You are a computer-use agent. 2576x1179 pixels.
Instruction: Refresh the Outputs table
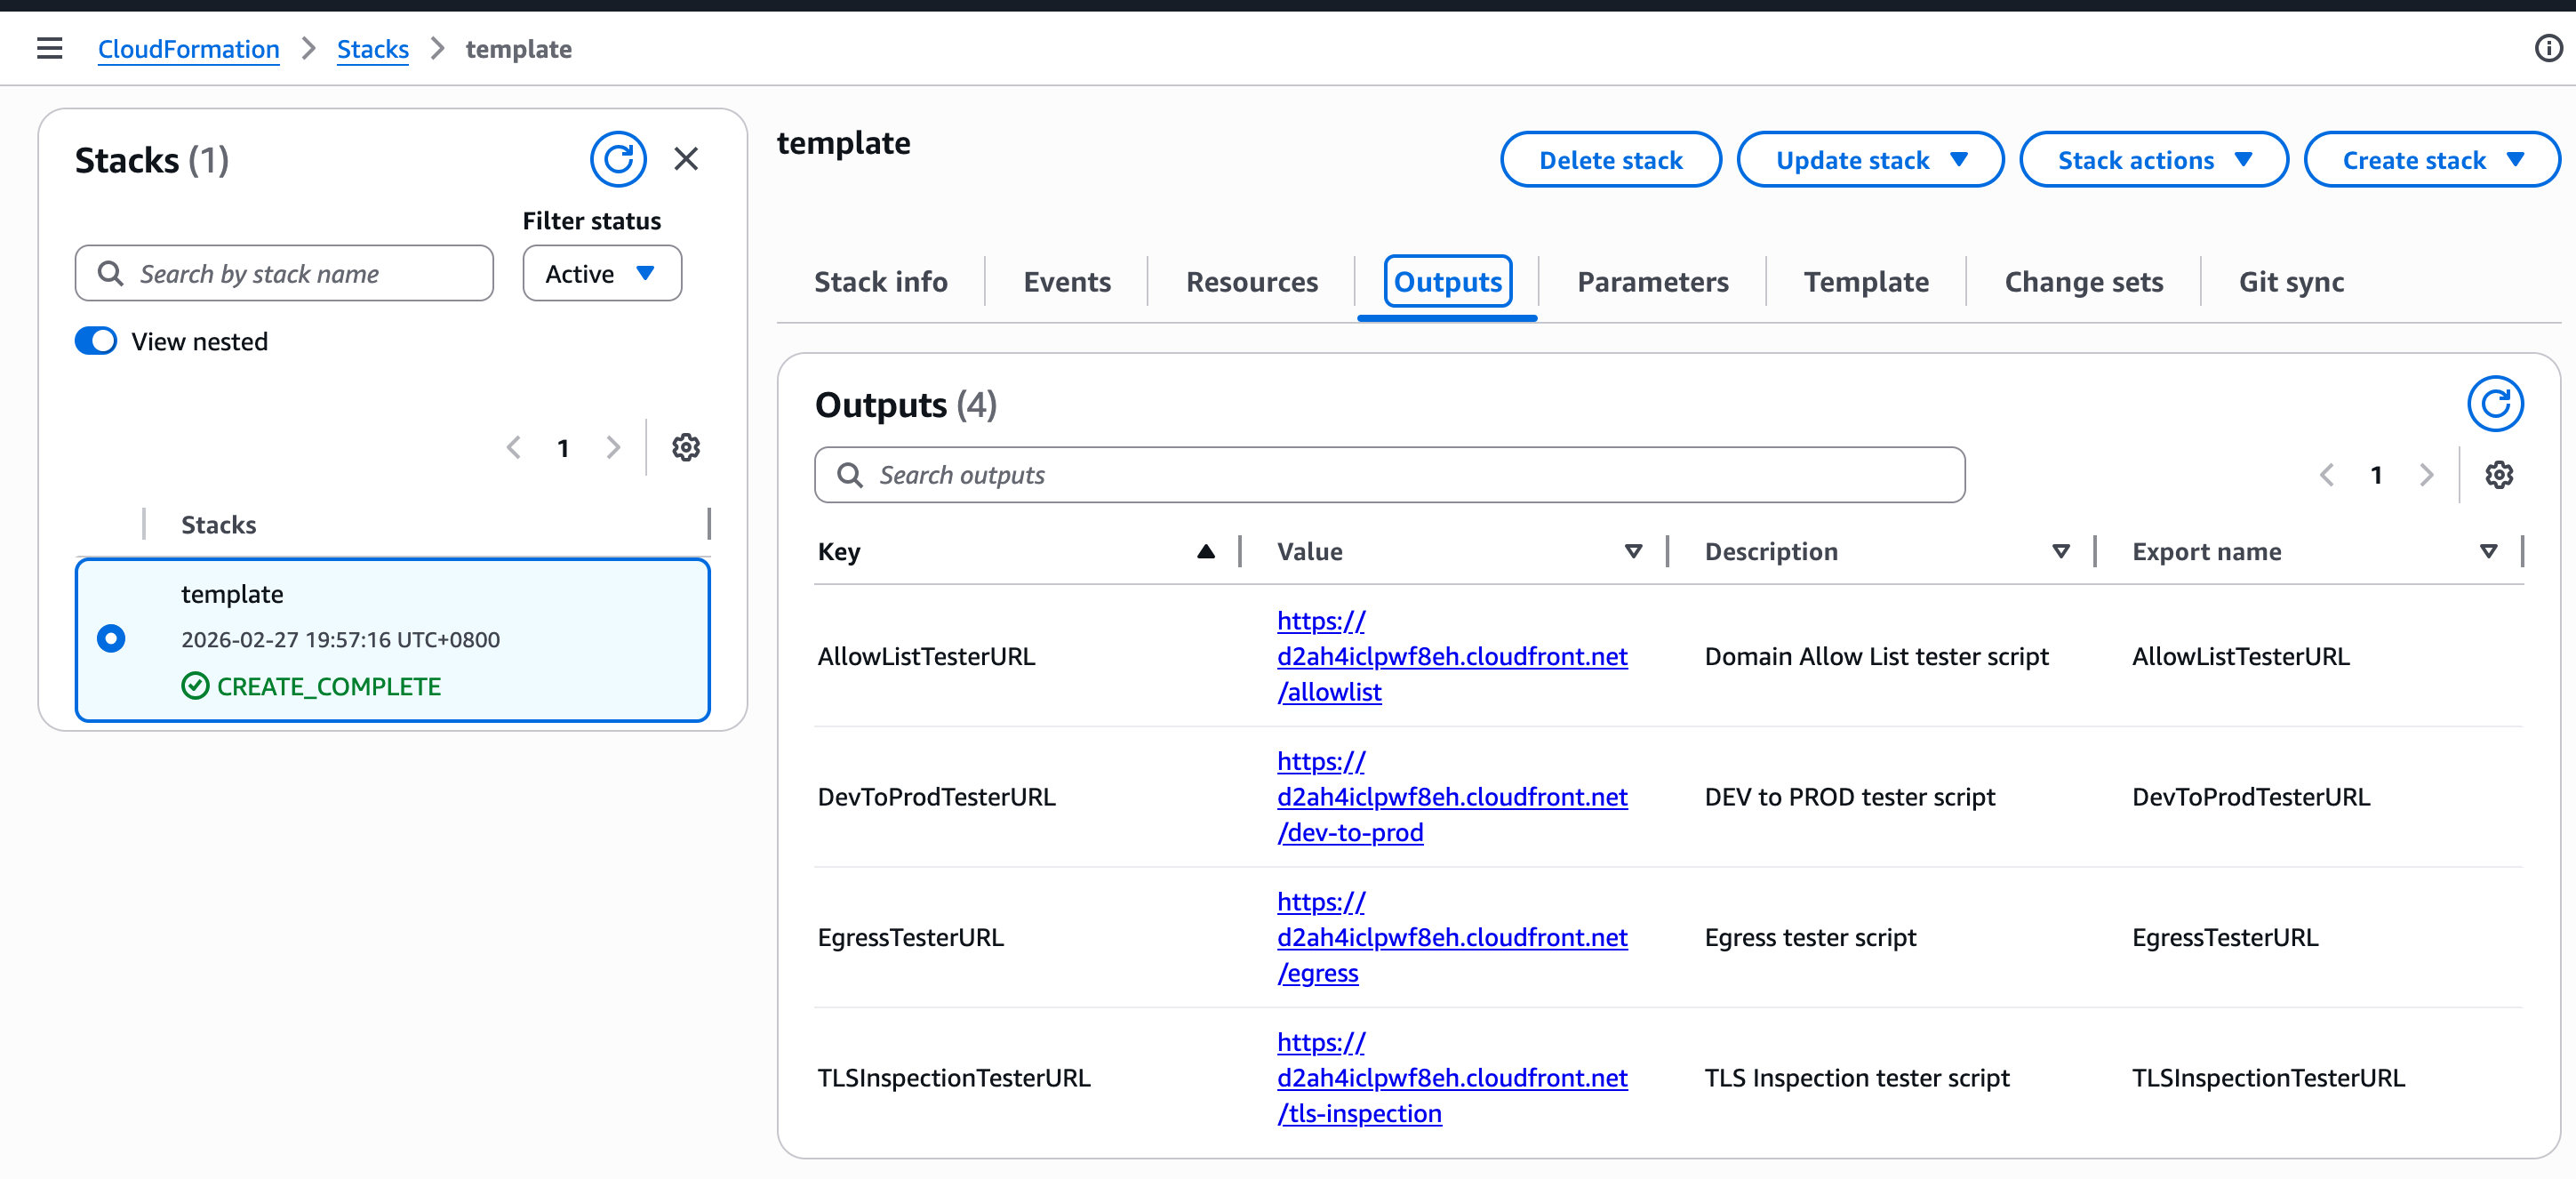click(x=2494, y=404)
